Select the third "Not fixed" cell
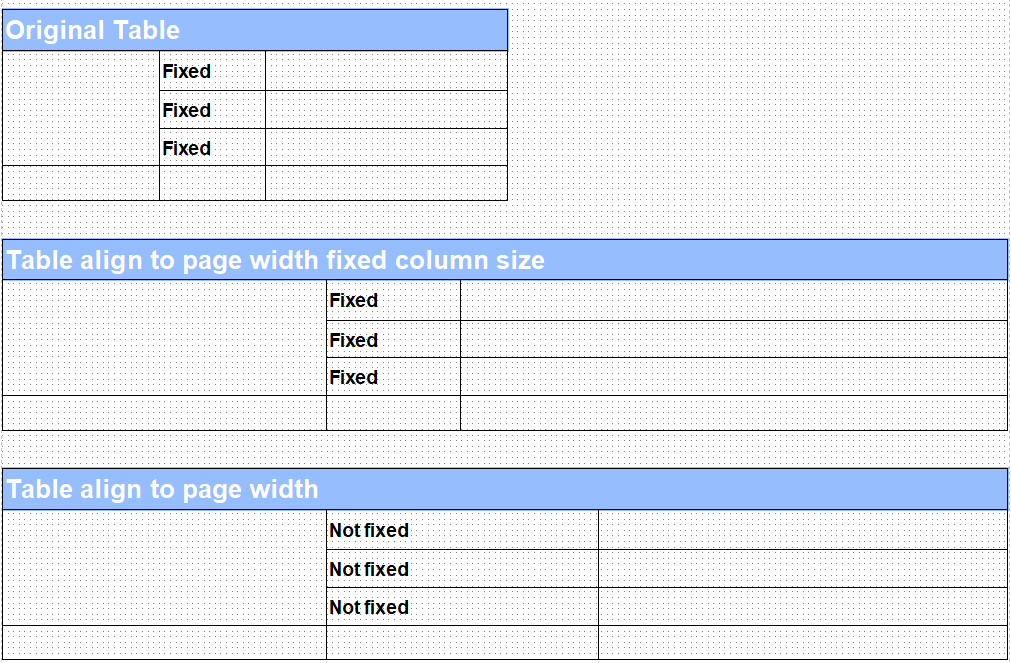Image resolution: width=1011 pixels, height=663 pixels. (x=462, y=607)
